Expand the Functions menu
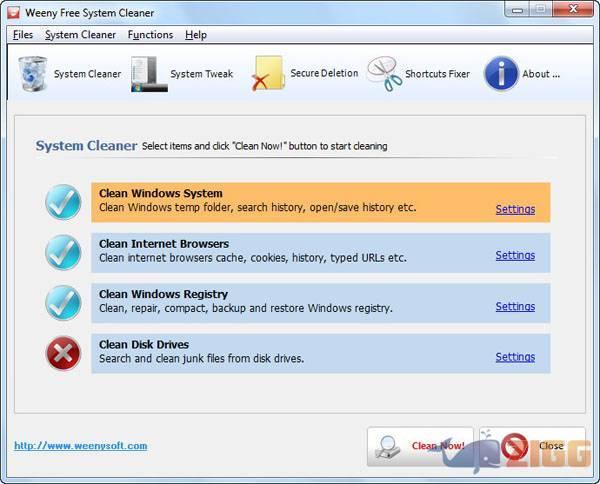600x484 pixels. tap(150, 35)
